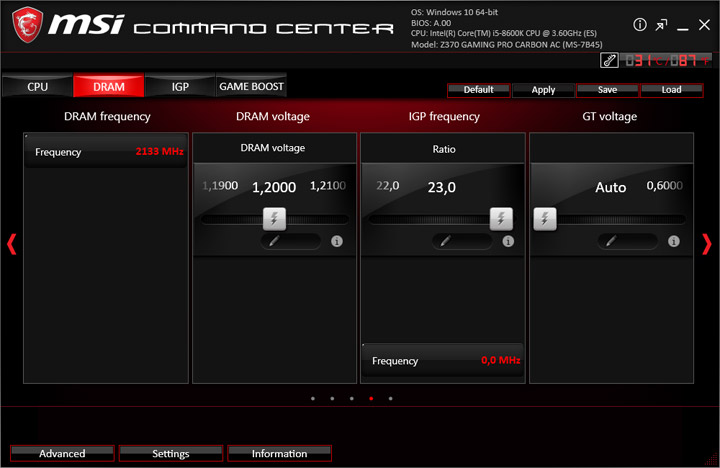Click the DRAM voltage slider handle
The width and height of the screenshot is (720, 468).
tap(274, 219)
